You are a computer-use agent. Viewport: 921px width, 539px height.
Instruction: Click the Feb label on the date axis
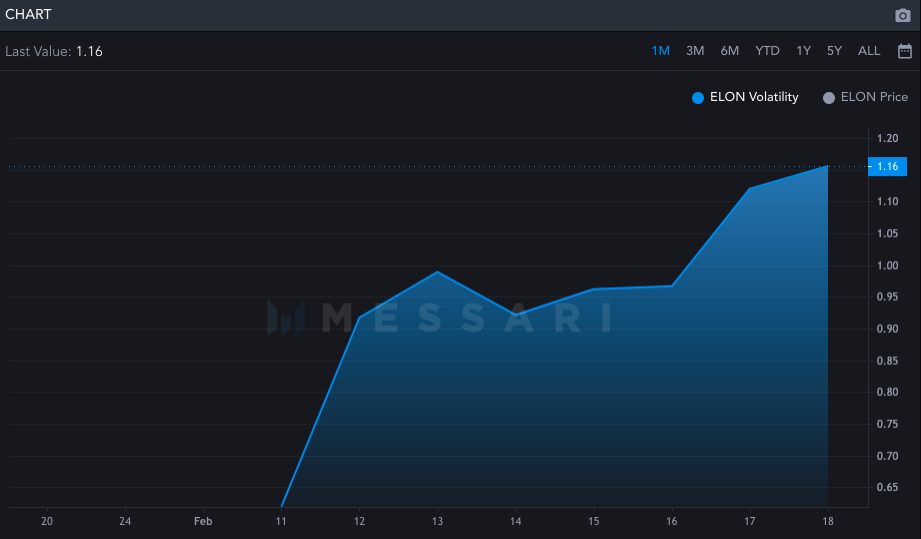coord(203,521)
